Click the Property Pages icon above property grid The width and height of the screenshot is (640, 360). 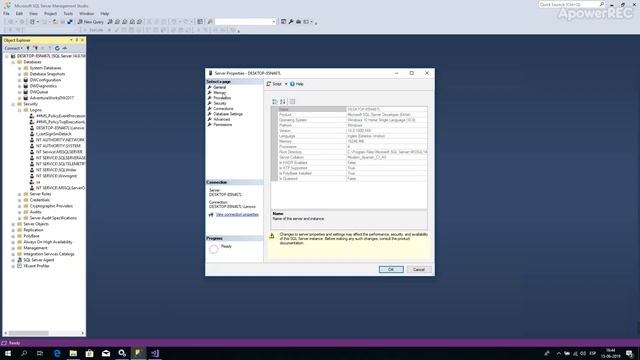[x=292, y=102]
